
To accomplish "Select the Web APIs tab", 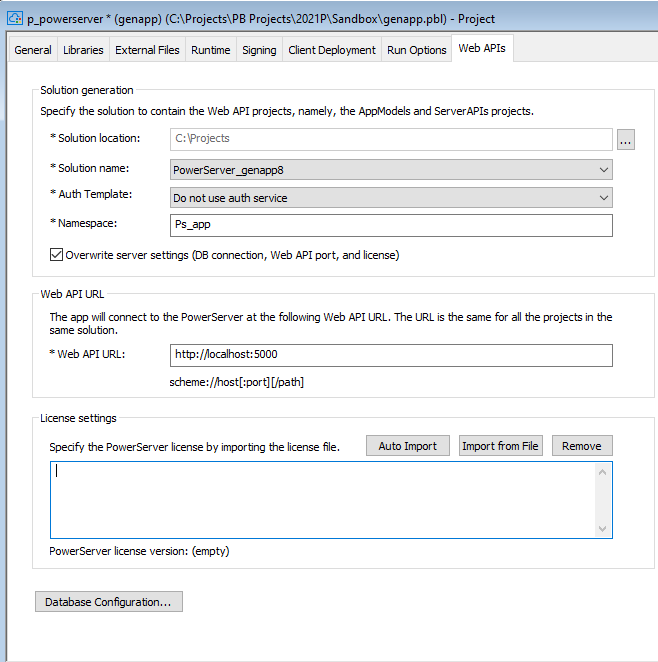I will tap(482, 48).
